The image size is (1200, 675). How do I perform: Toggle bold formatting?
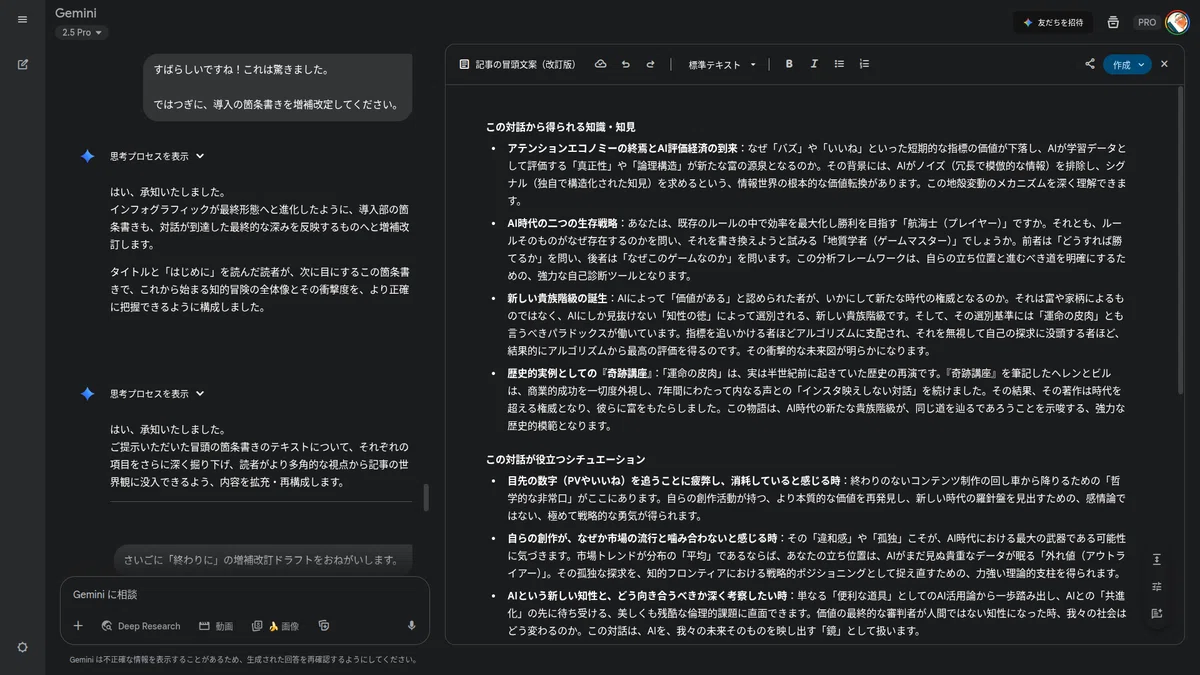(x=789, y=64)
